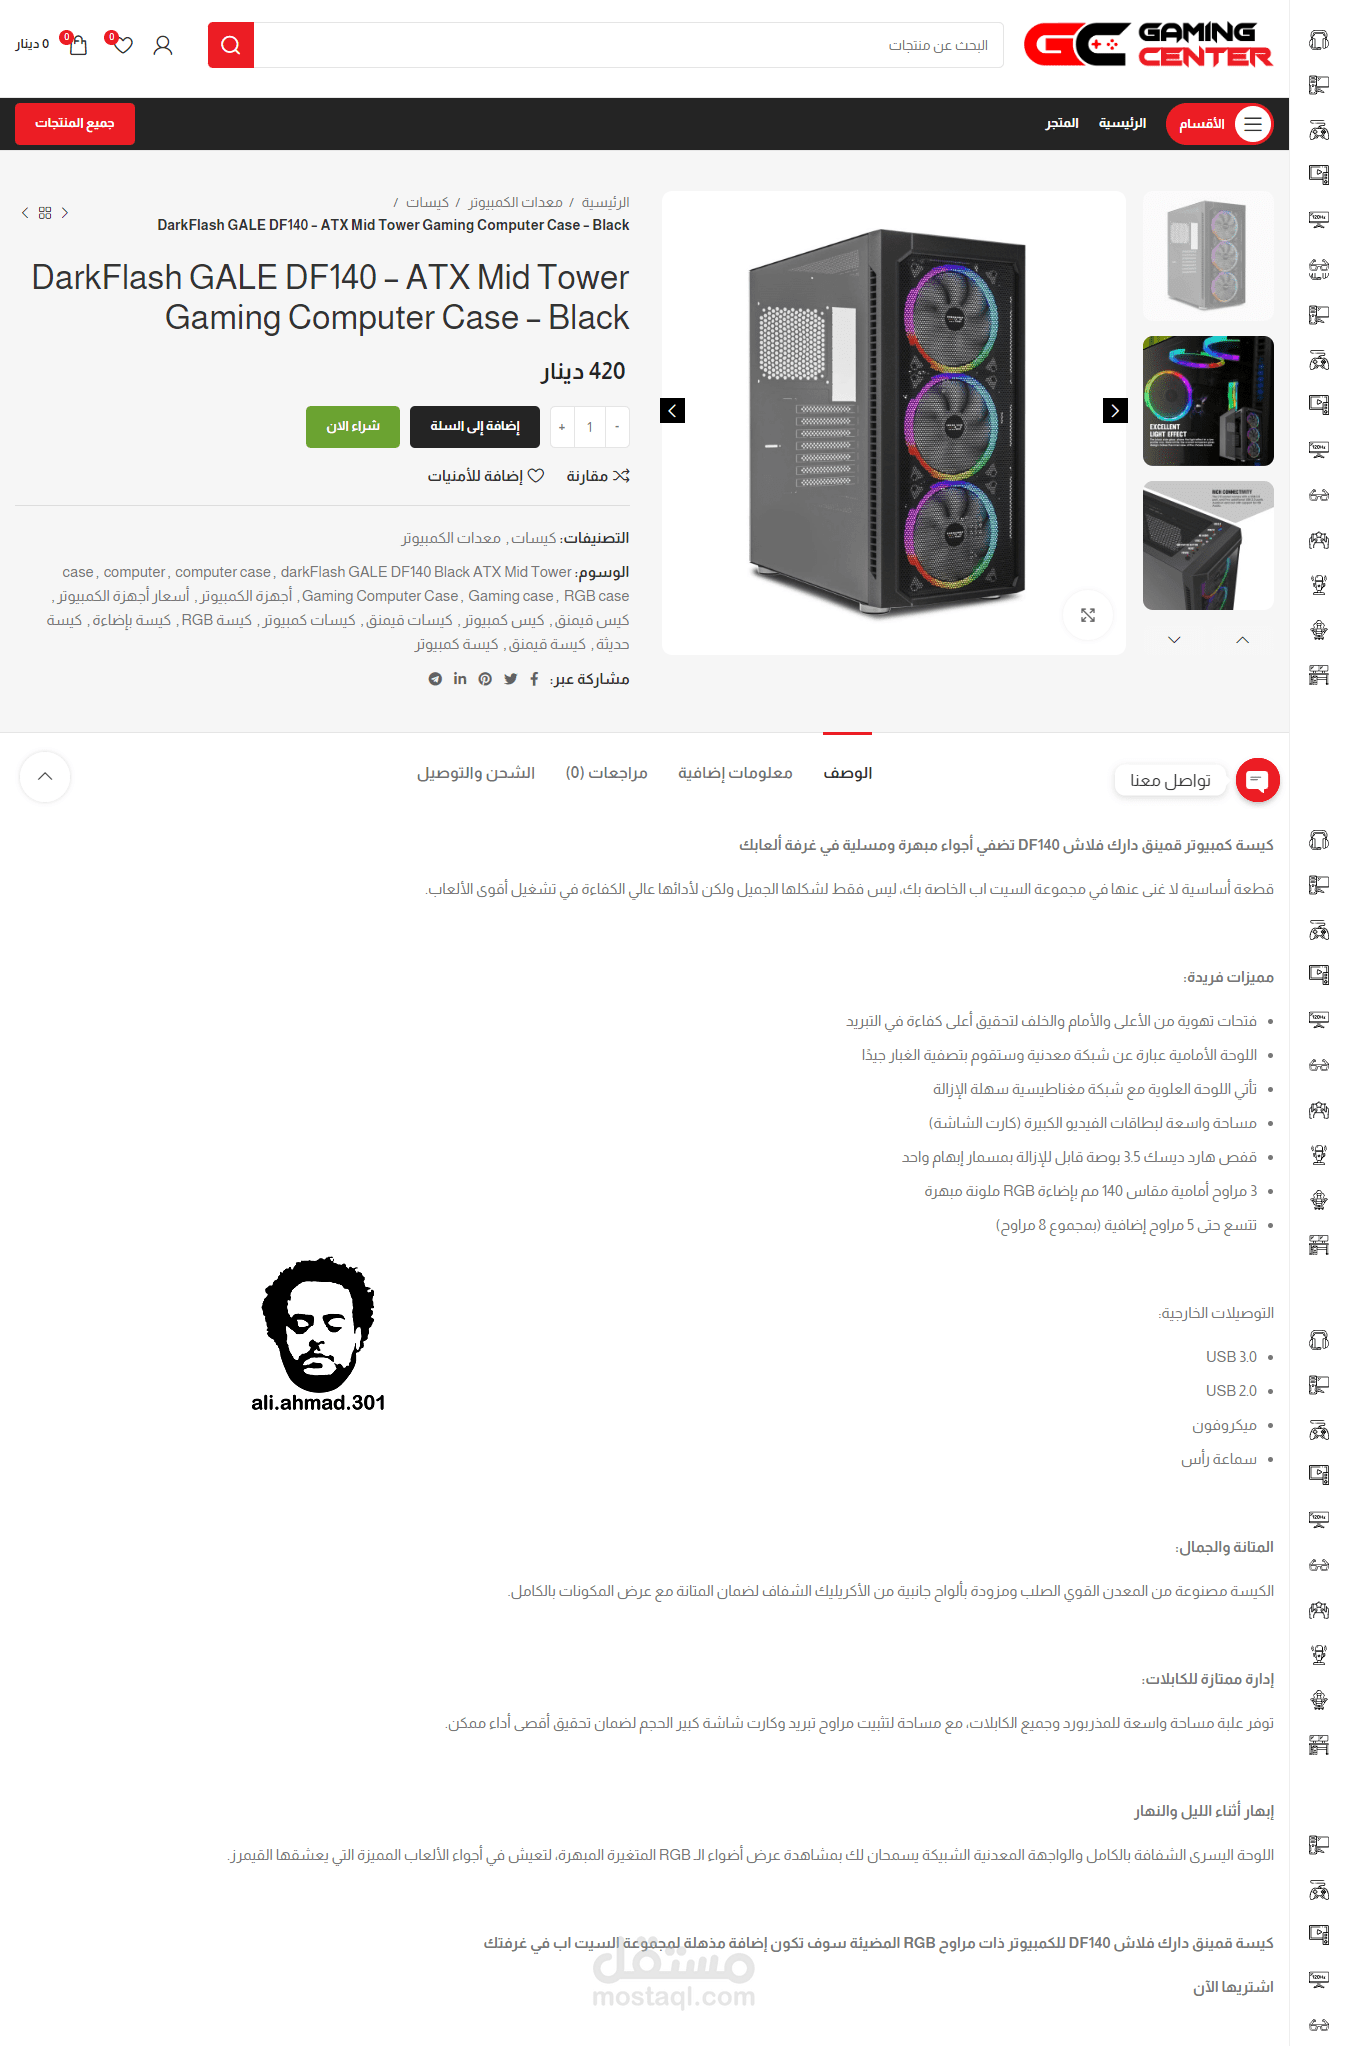Screen dimensions: 1348x2052
Task: Switch to the الشحن والتوصيل tab
Action: (x=476, y=773)
